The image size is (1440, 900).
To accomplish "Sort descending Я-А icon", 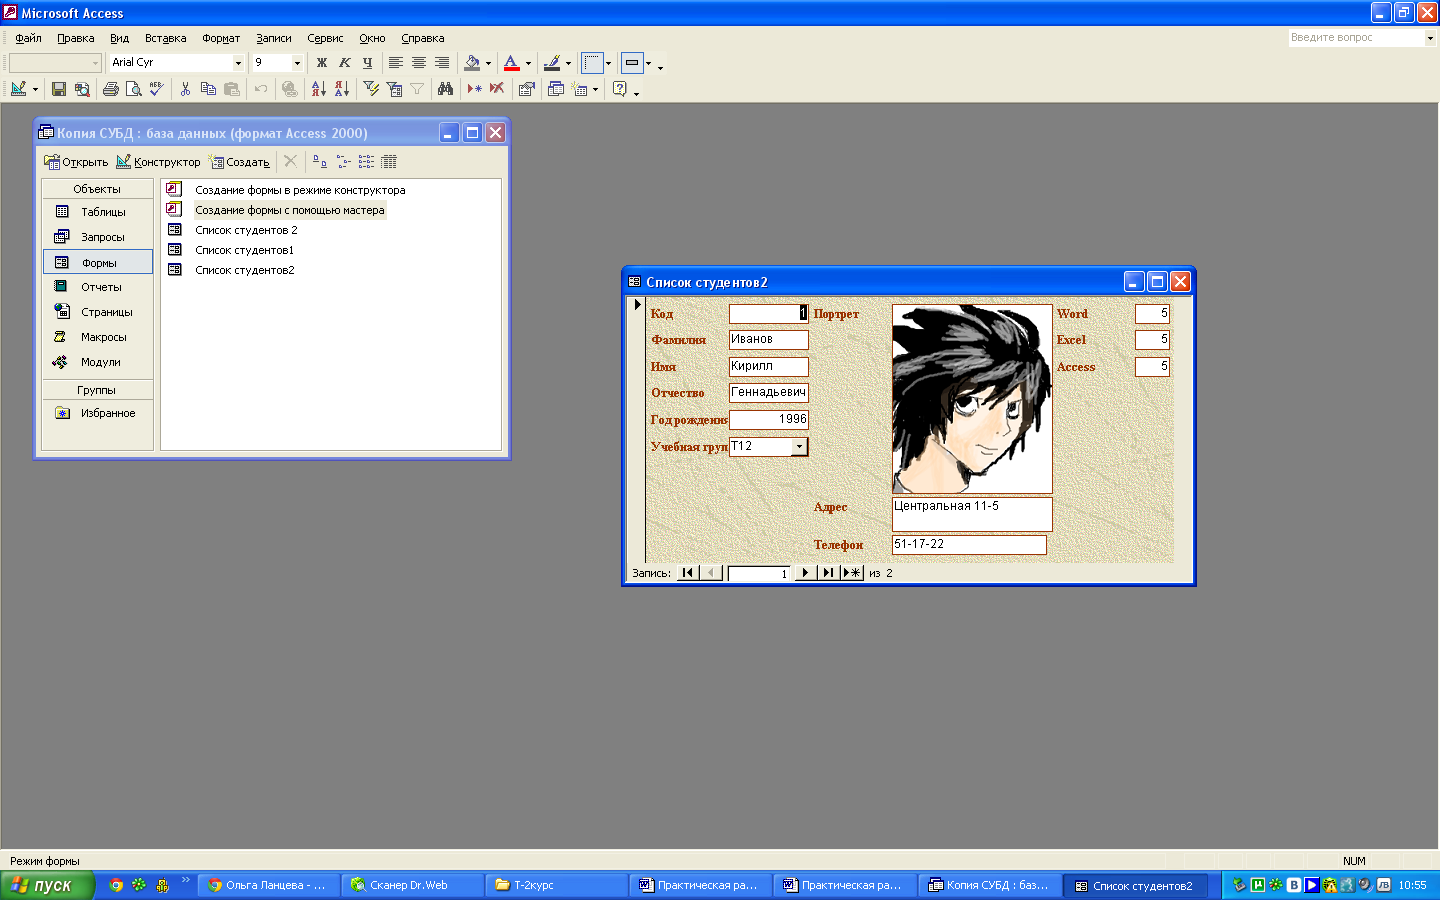I will click(341, 89).
